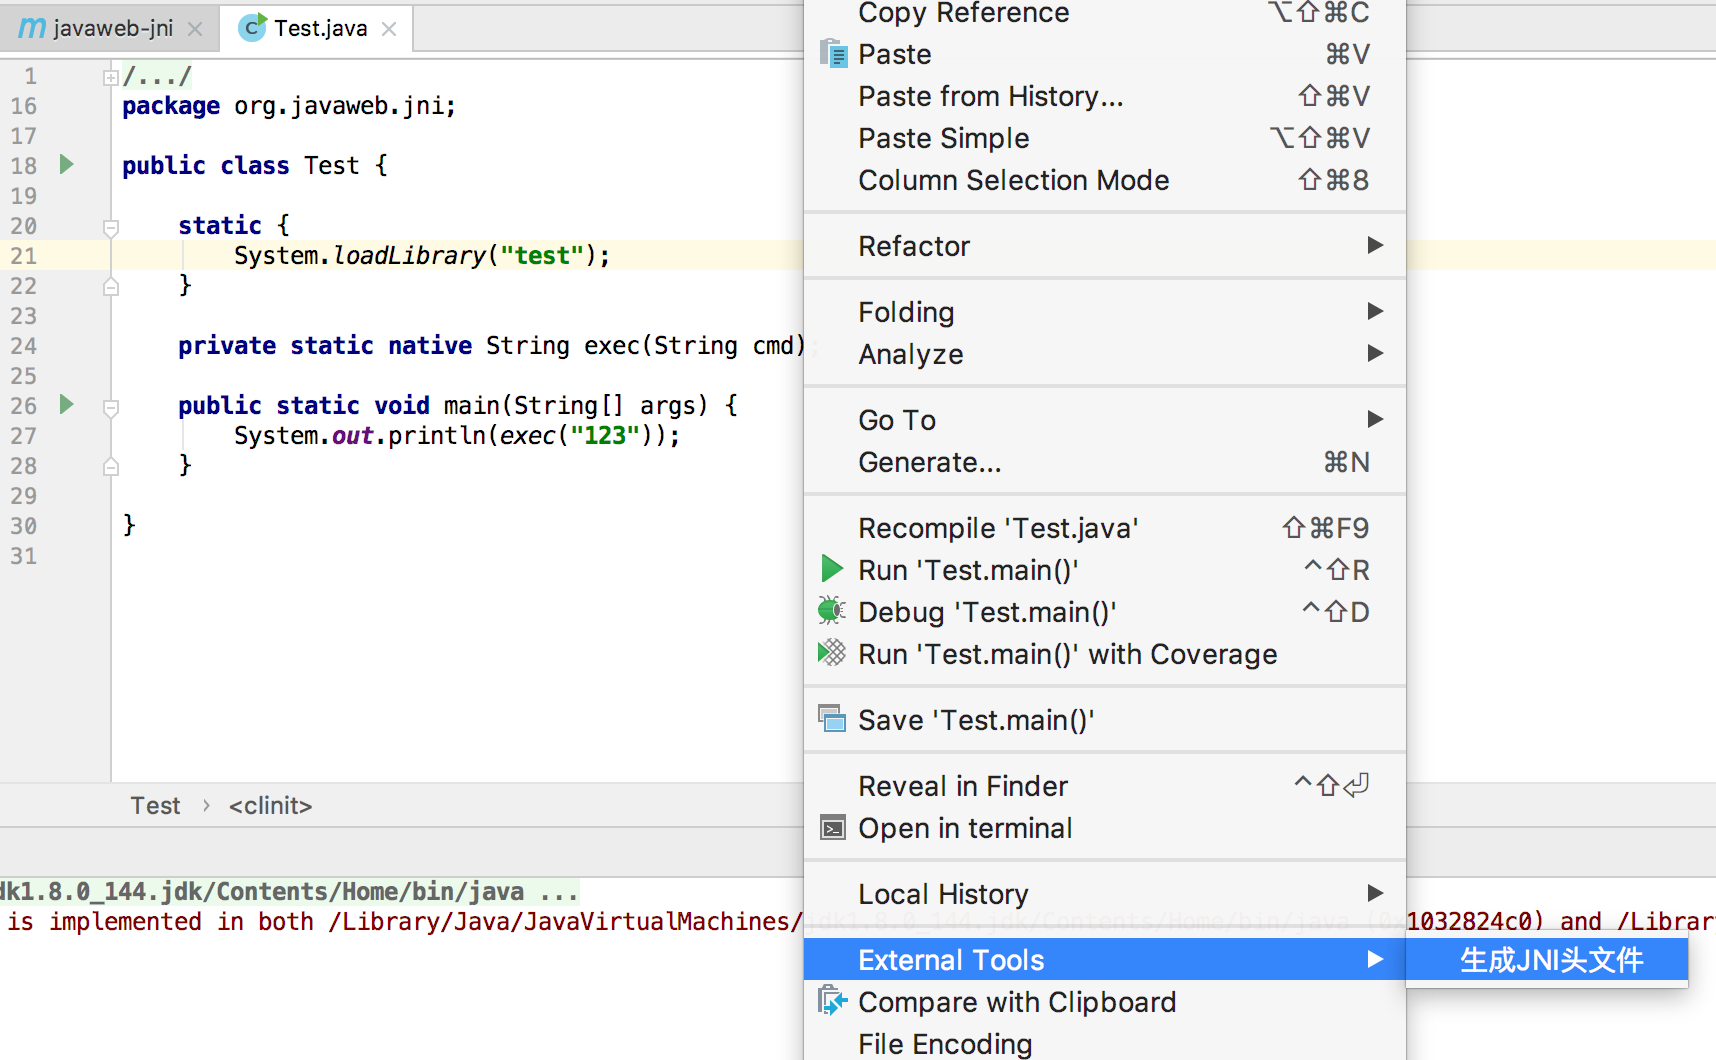Select Recompile 'Test.java'
This screenshot has width=1716, height=1060.
pyautogui.click(x=1104, y=528)
